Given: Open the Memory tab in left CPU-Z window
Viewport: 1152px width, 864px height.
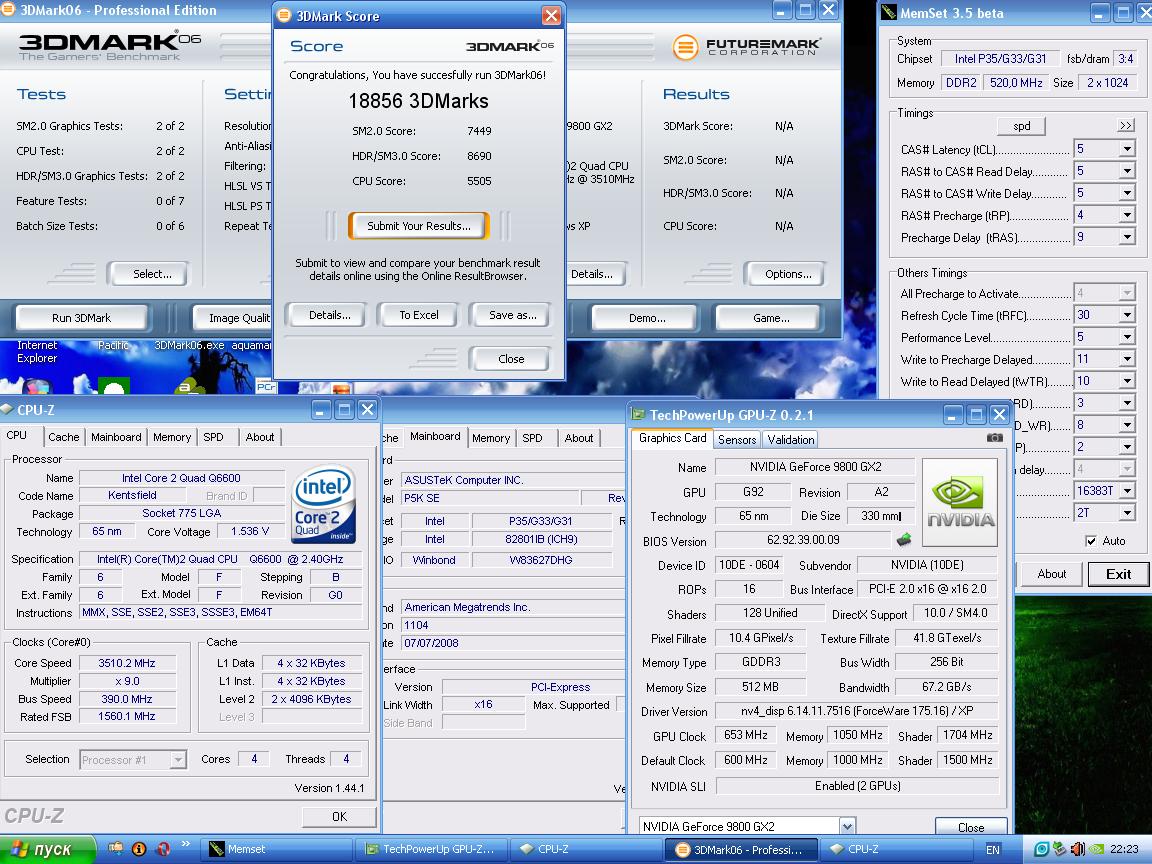Looking at the screenshot, I should pos(172,437).
